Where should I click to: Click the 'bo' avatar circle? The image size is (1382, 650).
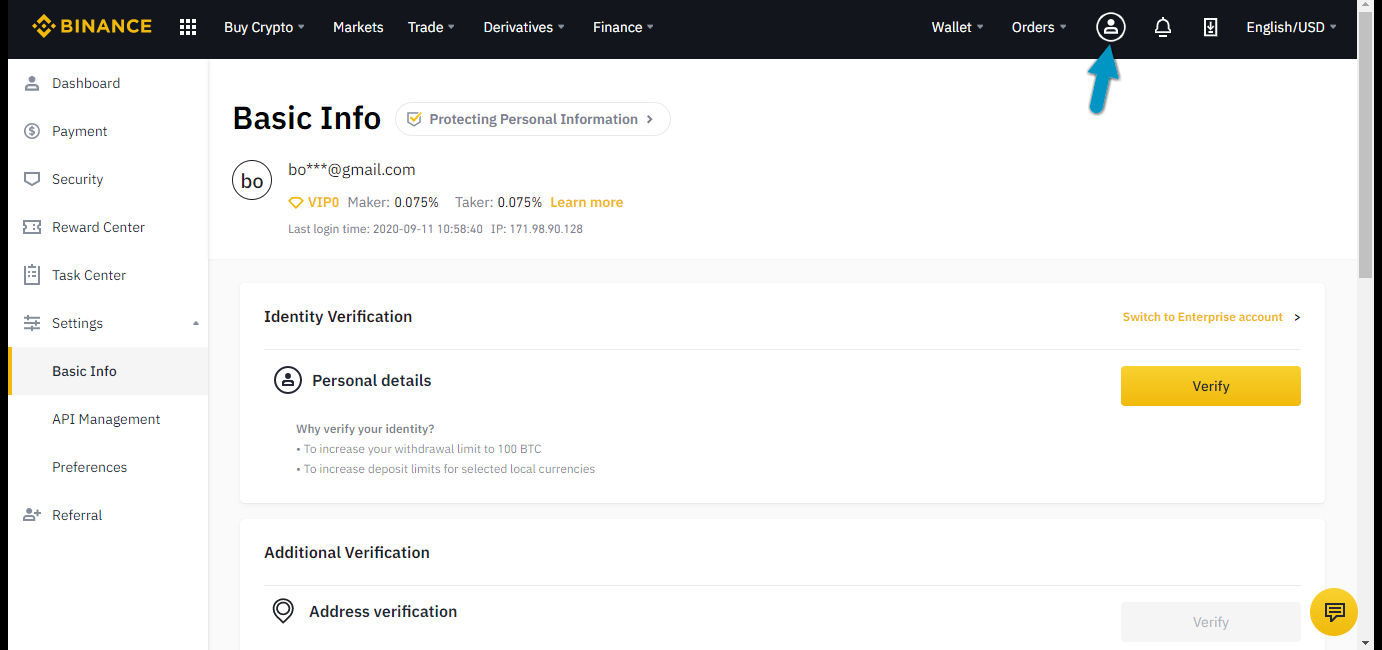point(252,180)
